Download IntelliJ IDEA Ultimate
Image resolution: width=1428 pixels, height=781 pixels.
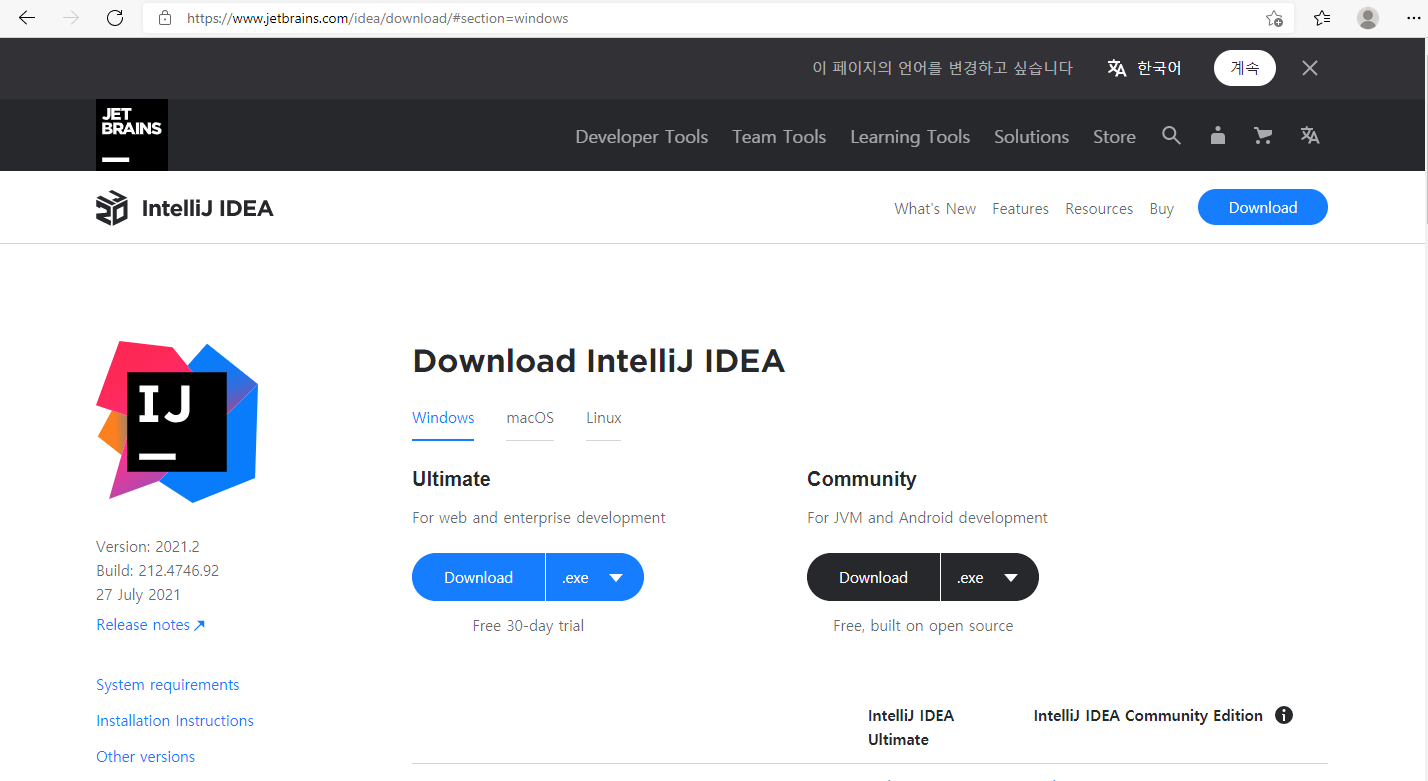478,577
